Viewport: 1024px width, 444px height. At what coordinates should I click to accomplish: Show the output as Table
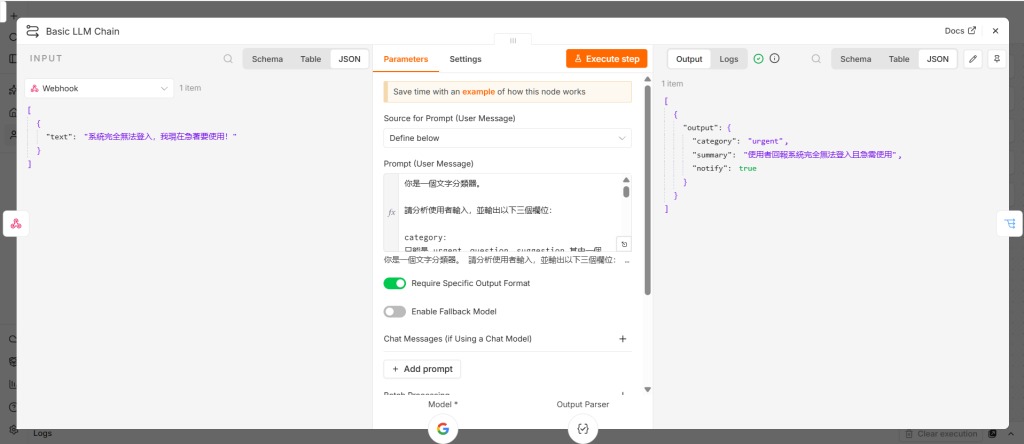[899, 59]
